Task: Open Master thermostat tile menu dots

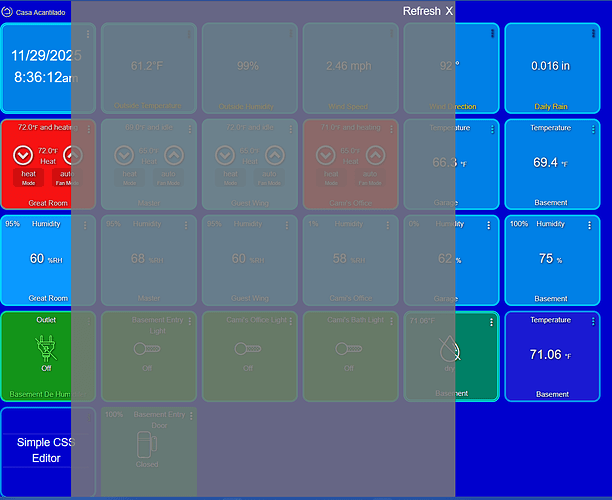Action: point(190,129)
